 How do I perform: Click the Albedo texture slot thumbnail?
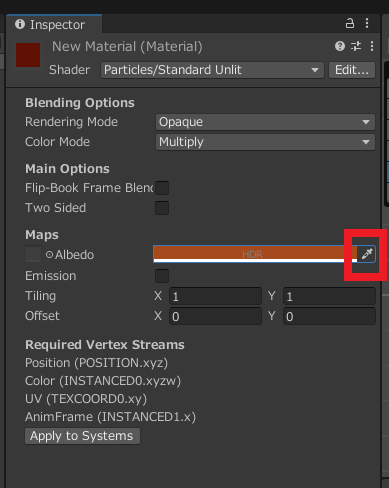click(x=33, y=254)
